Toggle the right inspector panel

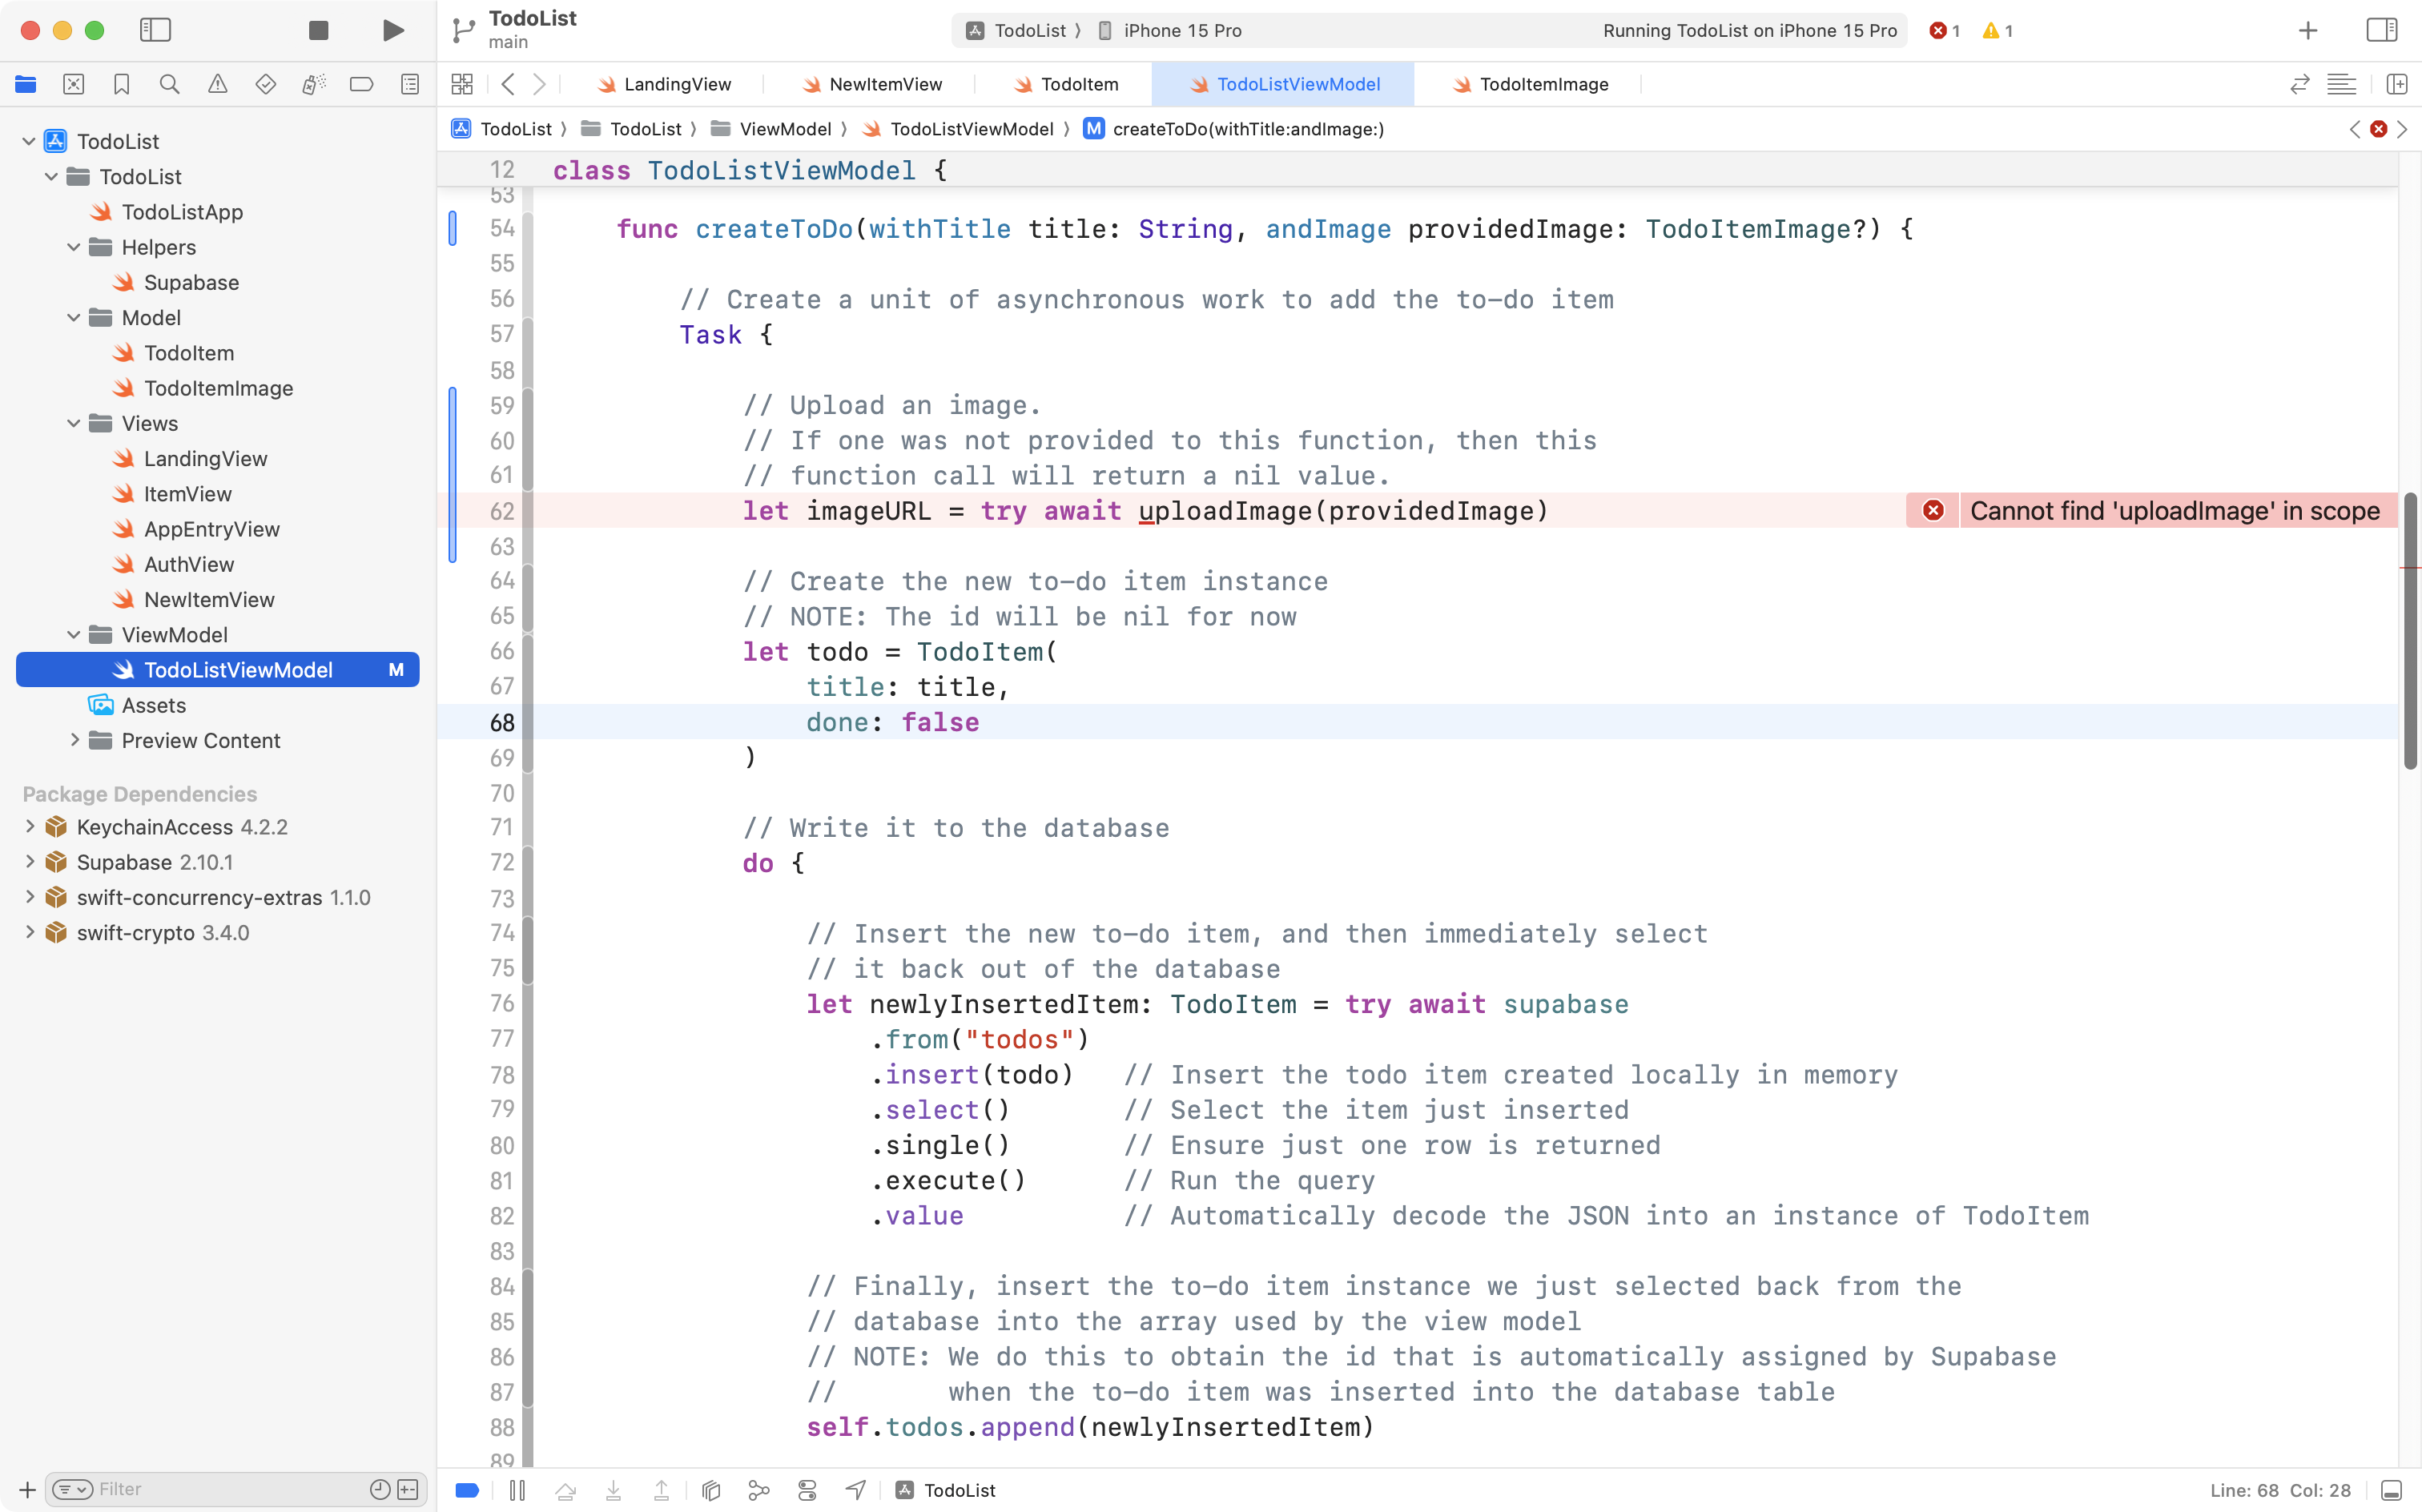pos(2381,30)
